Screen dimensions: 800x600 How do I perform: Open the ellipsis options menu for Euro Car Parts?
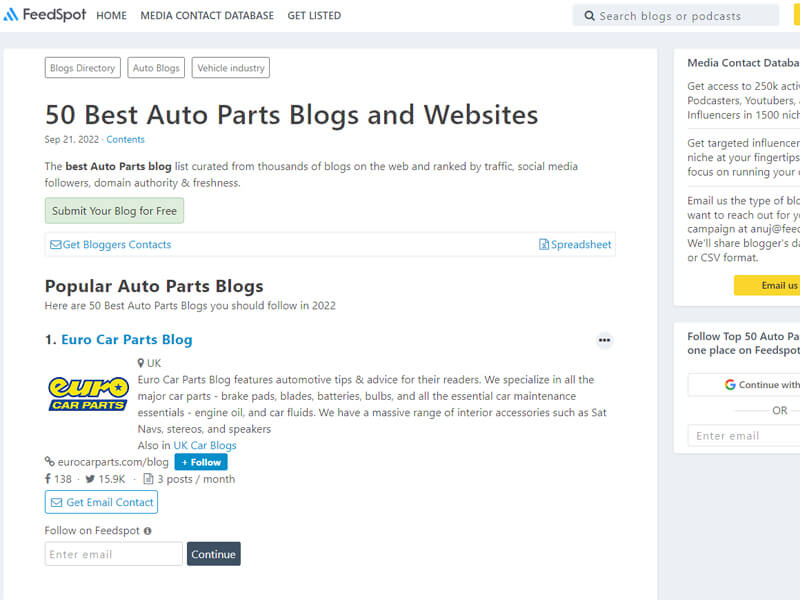click(604, 340)
